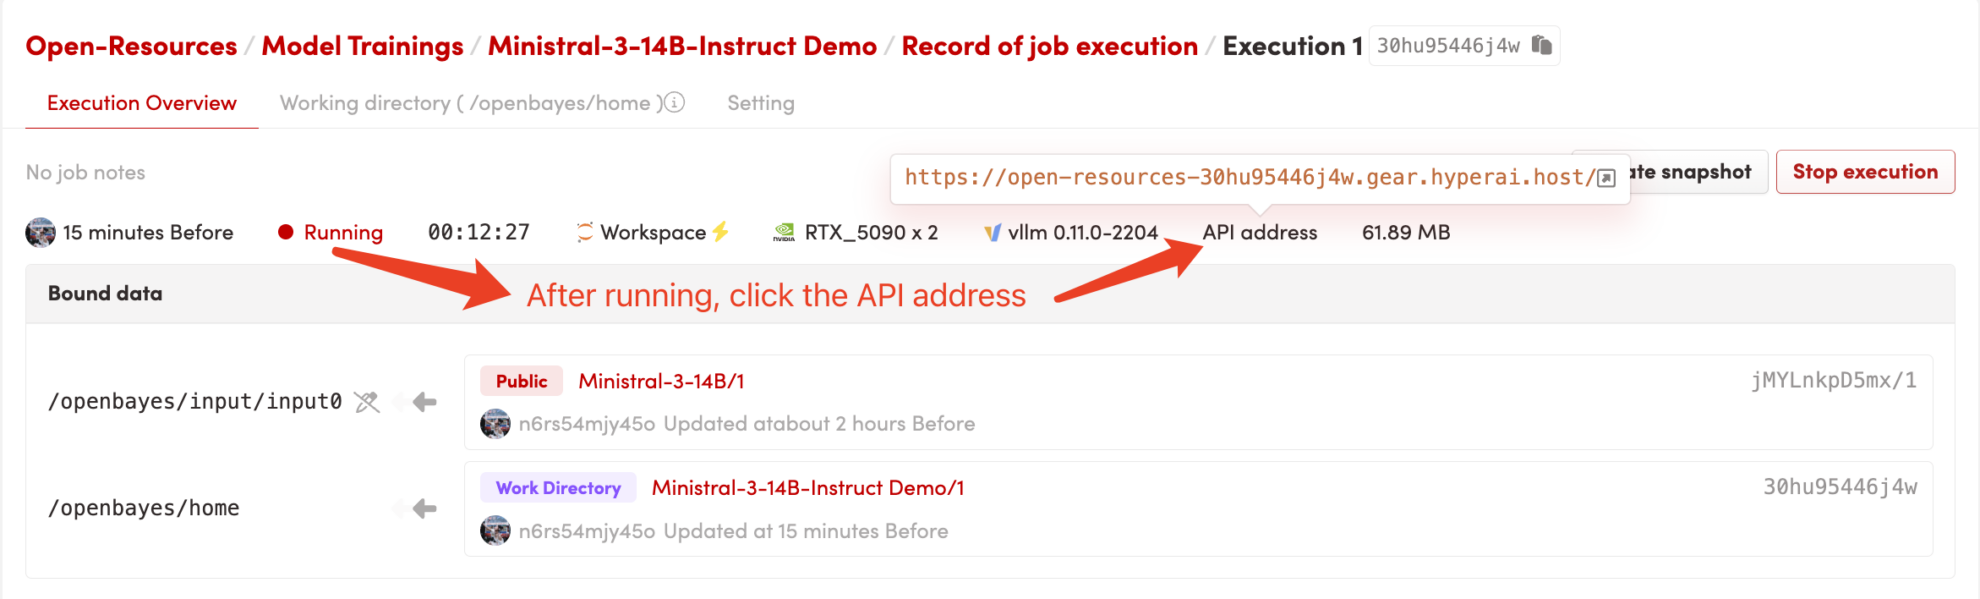The image size is (1980, 599).
Task: Click the API address link
Action: pos(1260,232)
